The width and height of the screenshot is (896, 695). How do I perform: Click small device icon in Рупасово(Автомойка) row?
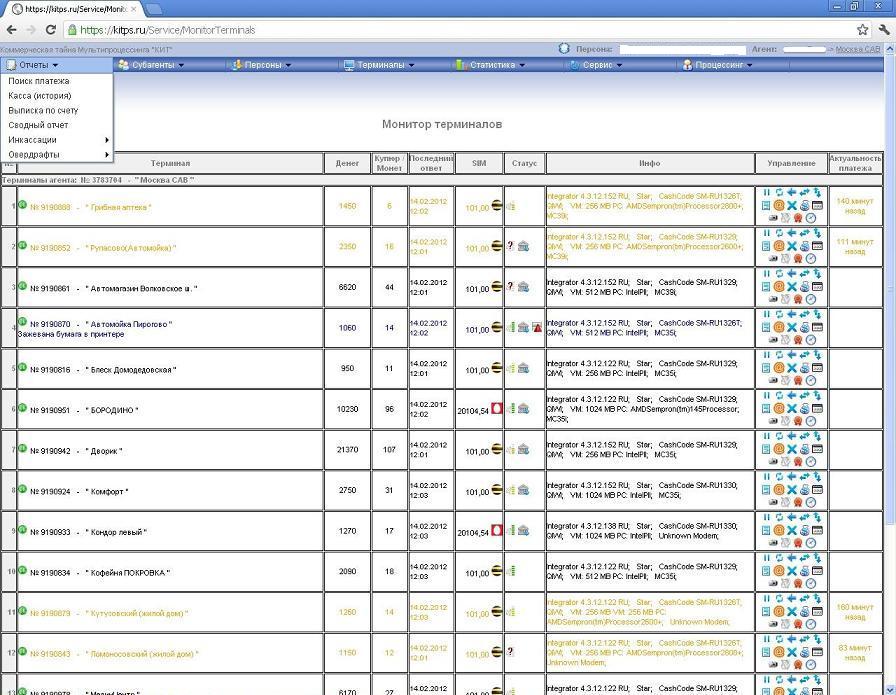tap(773, 259)
